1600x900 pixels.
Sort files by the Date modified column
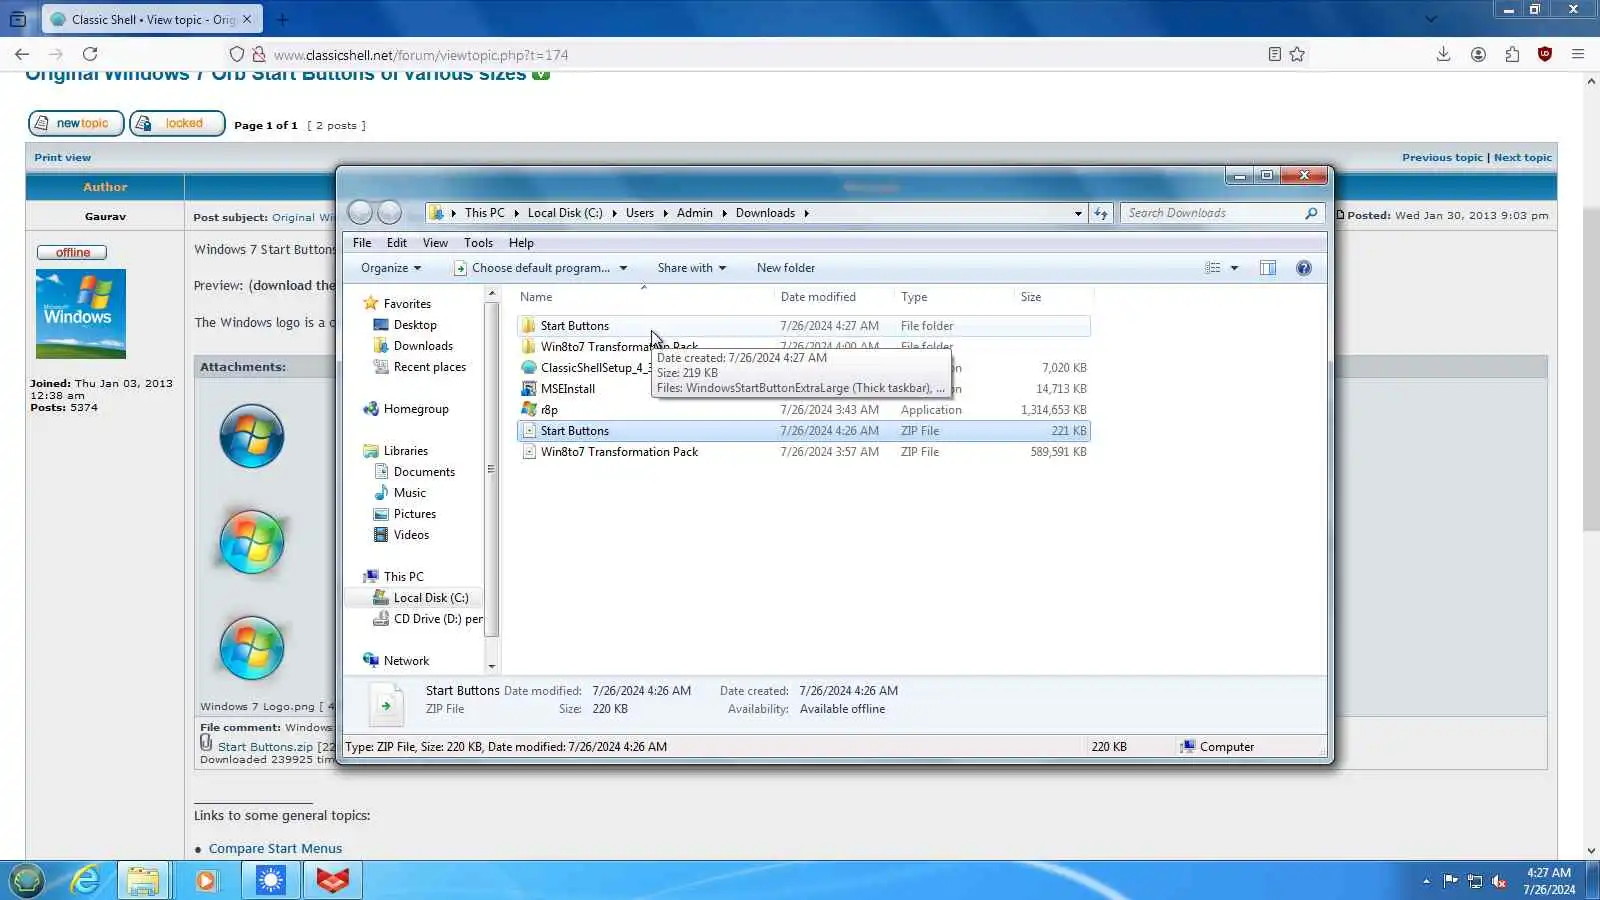(834, 297)
